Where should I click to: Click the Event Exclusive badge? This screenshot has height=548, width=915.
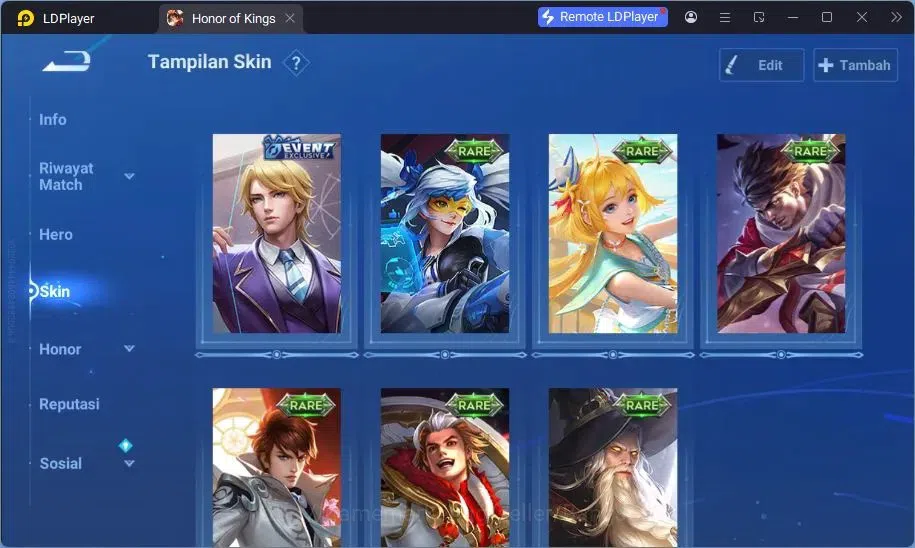[x=299, y=149]
